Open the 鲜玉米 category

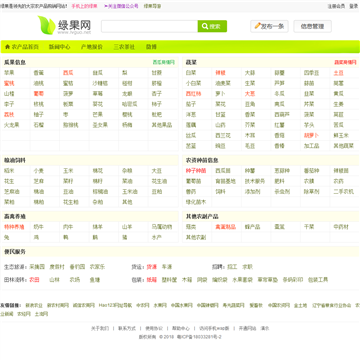(341, 136)
